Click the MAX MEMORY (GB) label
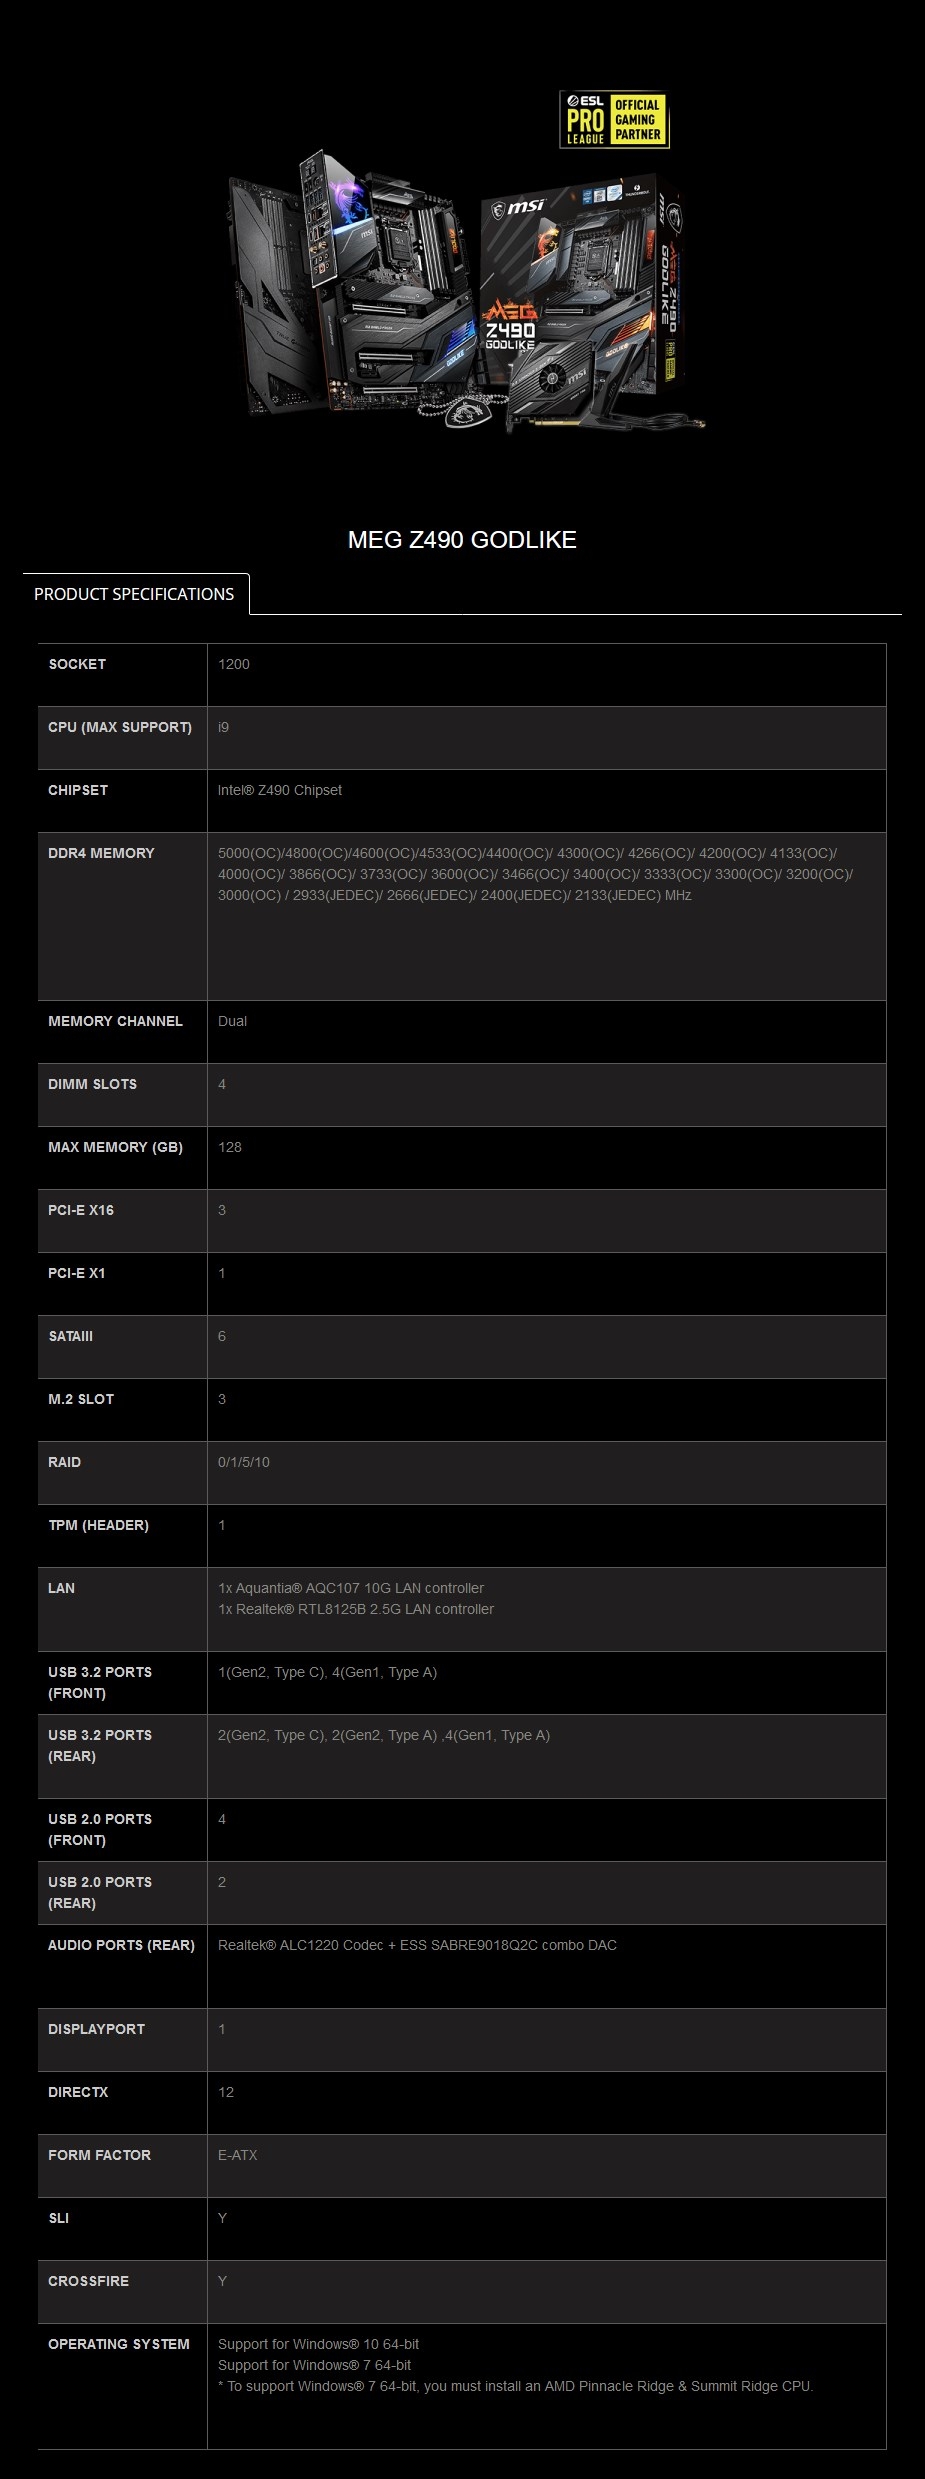The height and width of the screenshot is (2479, 925). coord(115,1147)
